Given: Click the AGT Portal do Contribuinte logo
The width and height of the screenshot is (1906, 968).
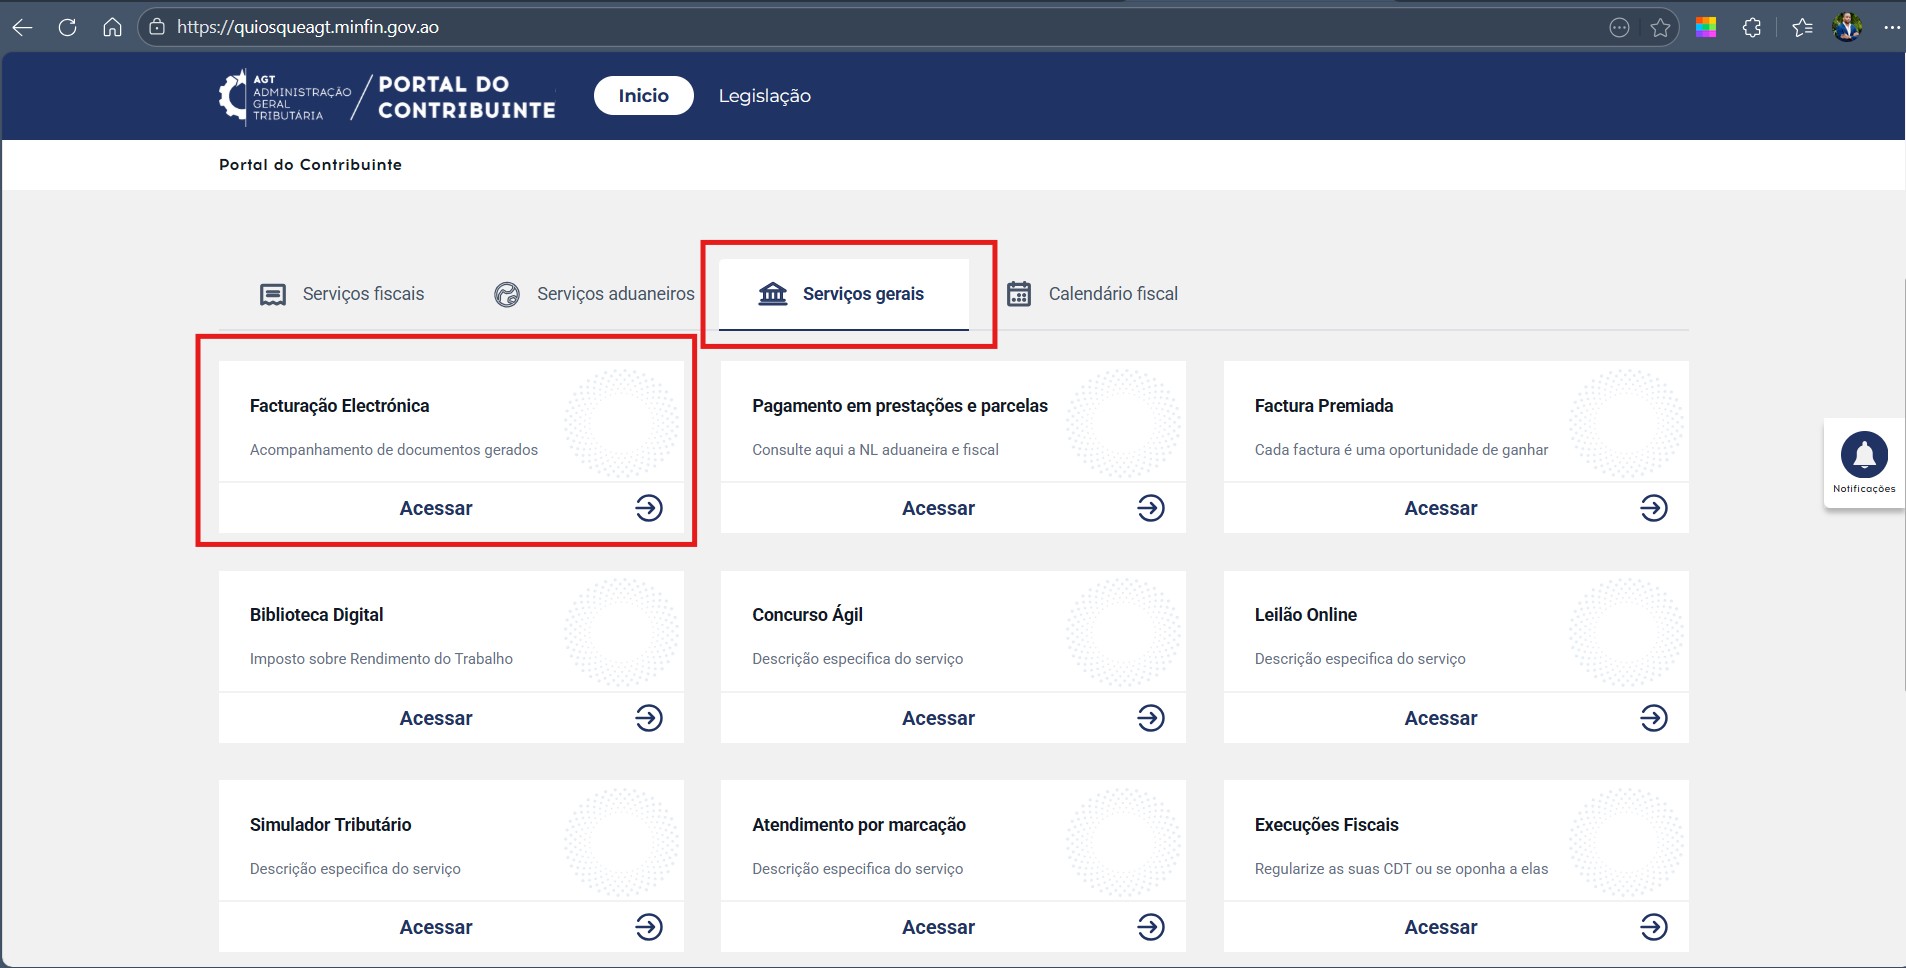Looking at the screenshot, I should coord(387,97).
